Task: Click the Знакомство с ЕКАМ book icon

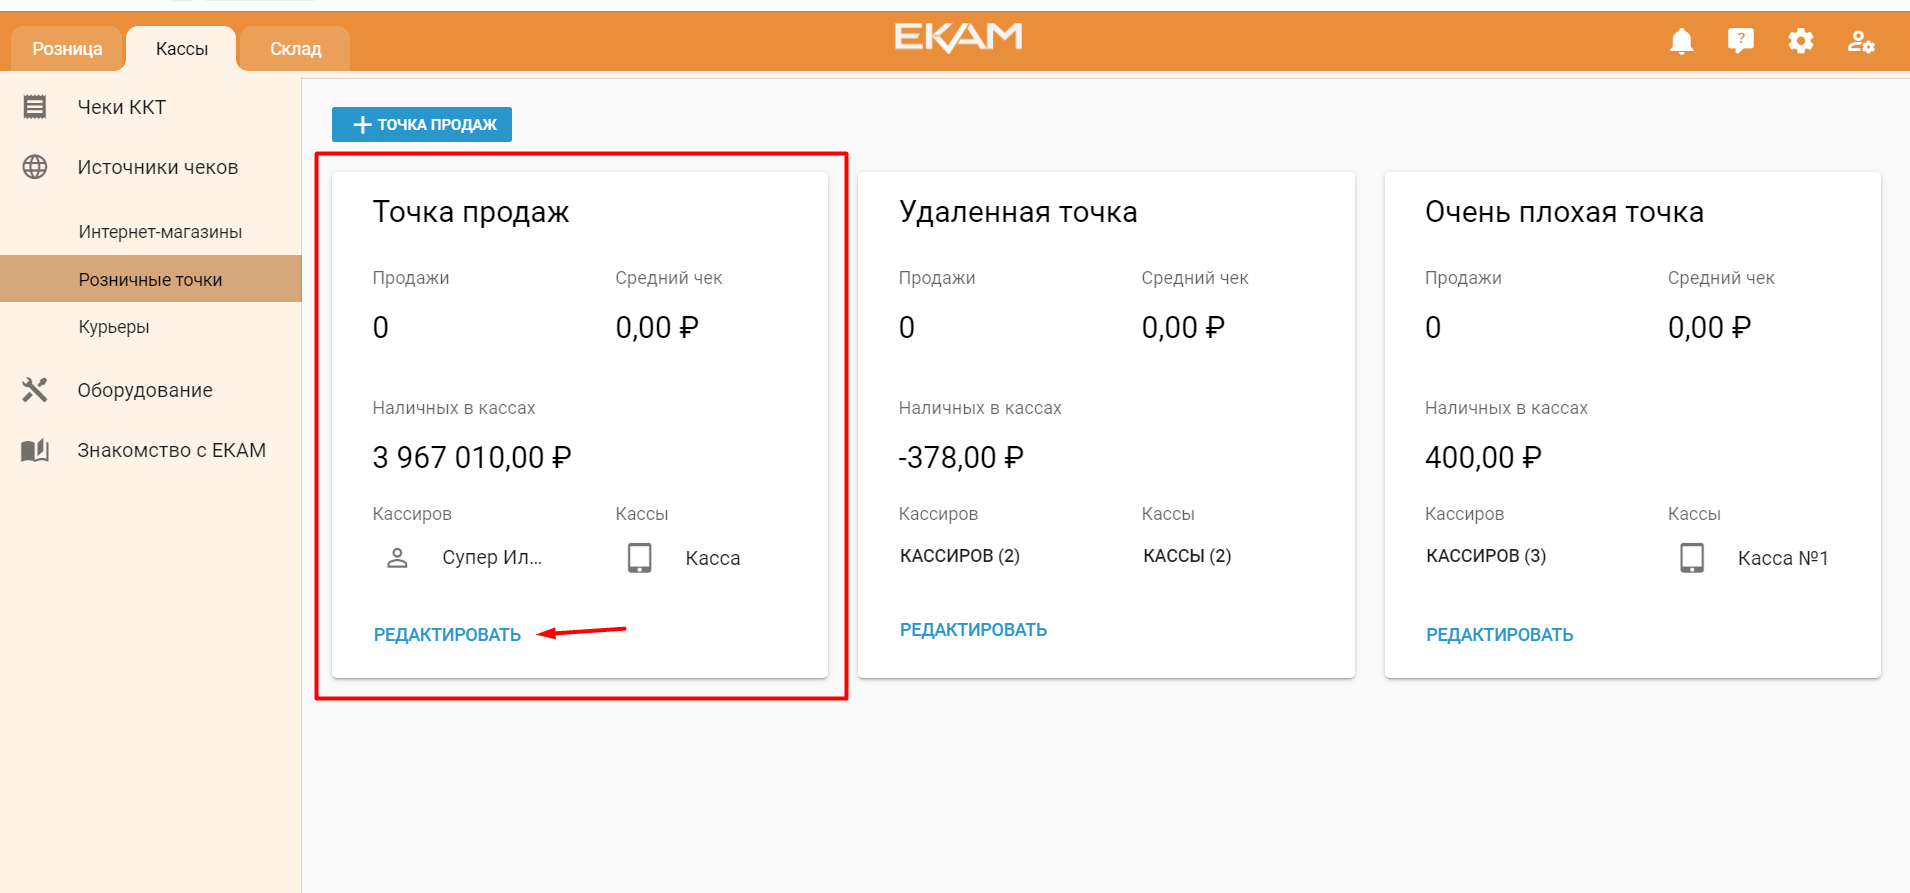Action: coord(35,450)
